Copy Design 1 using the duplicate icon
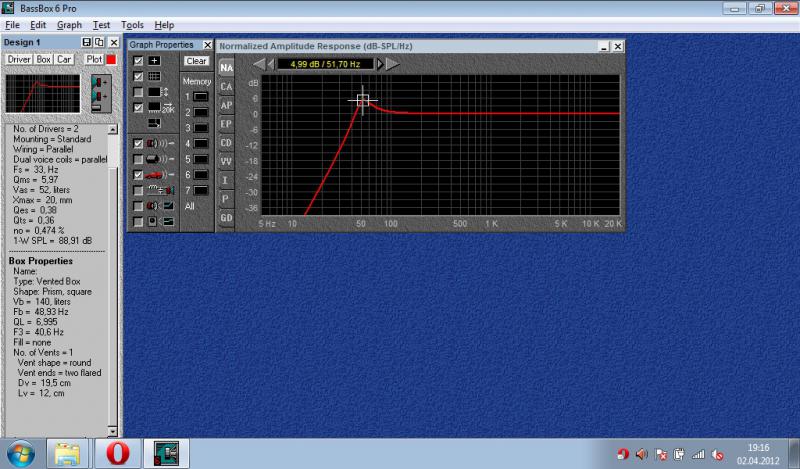This screenshot has height=469, width=800. click(x=99, y=42)
